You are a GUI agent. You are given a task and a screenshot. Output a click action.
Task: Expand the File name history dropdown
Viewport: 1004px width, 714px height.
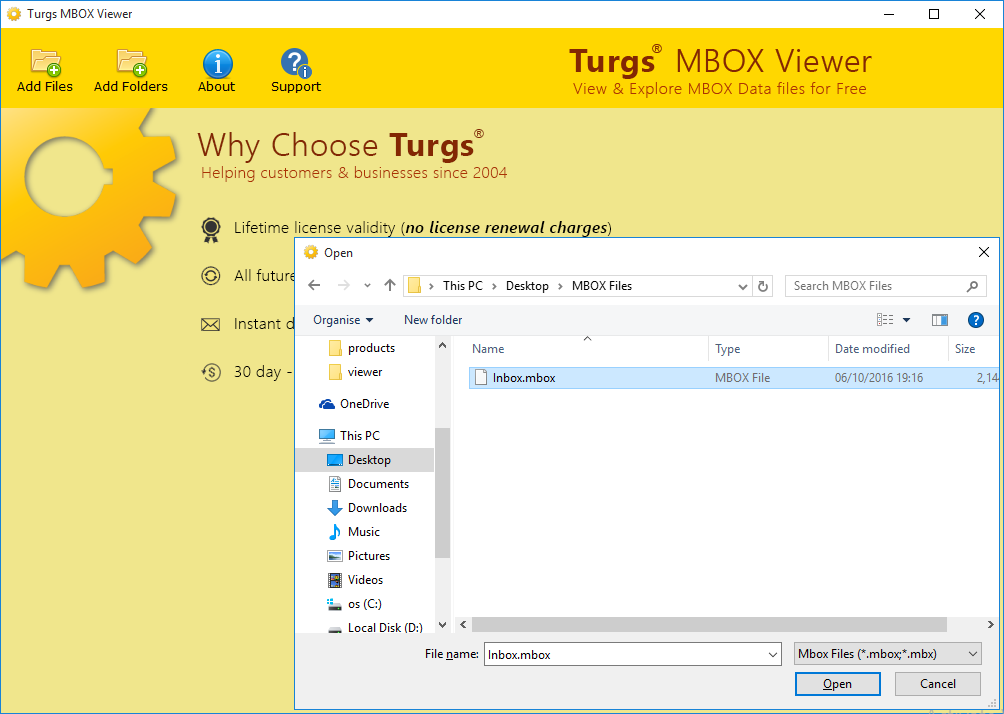pyautogui.click(x=773, y=654)
